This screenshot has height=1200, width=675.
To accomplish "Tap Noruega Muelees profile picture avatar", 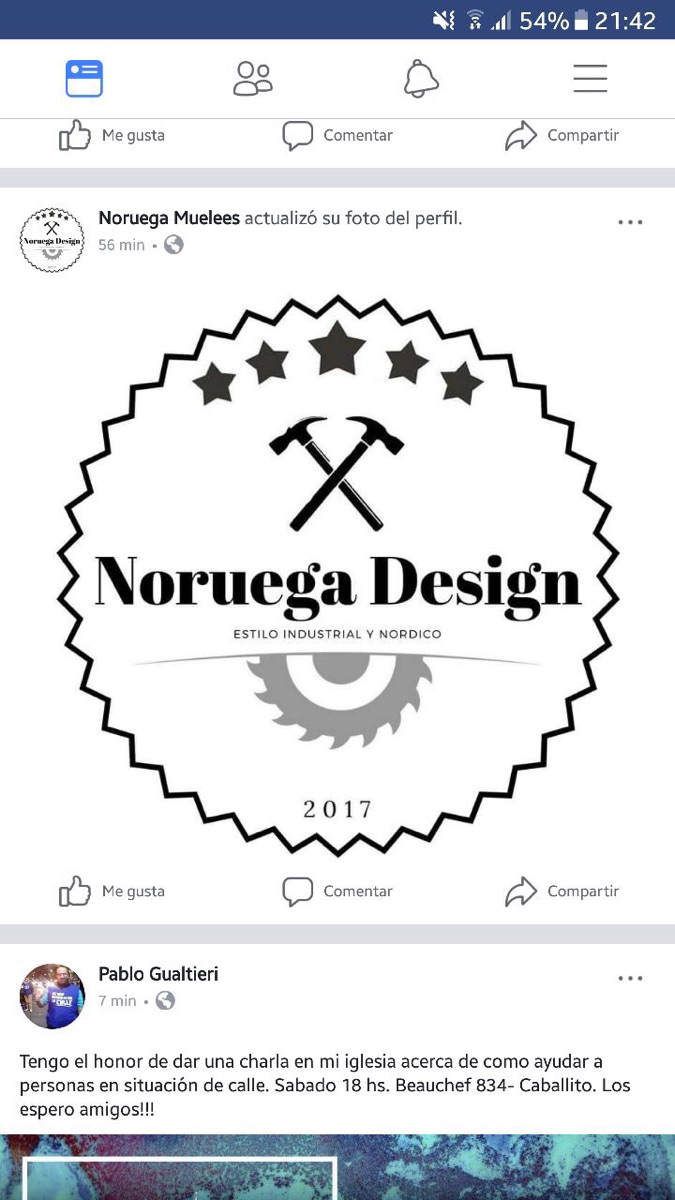I will coord(52,240).
